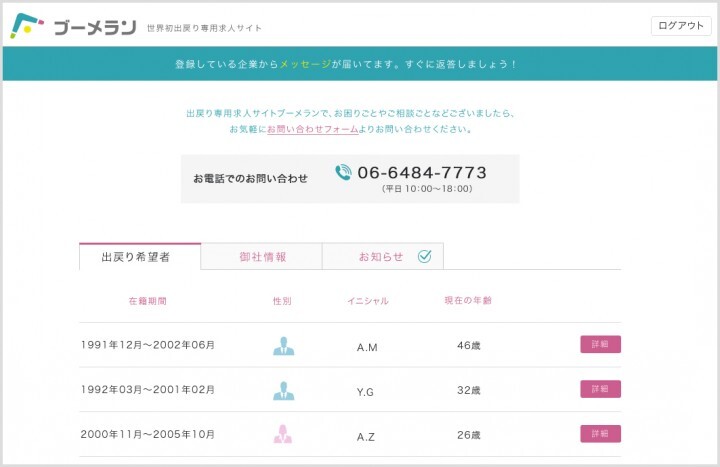Log out with the ログアウト button

click(681, 26)
